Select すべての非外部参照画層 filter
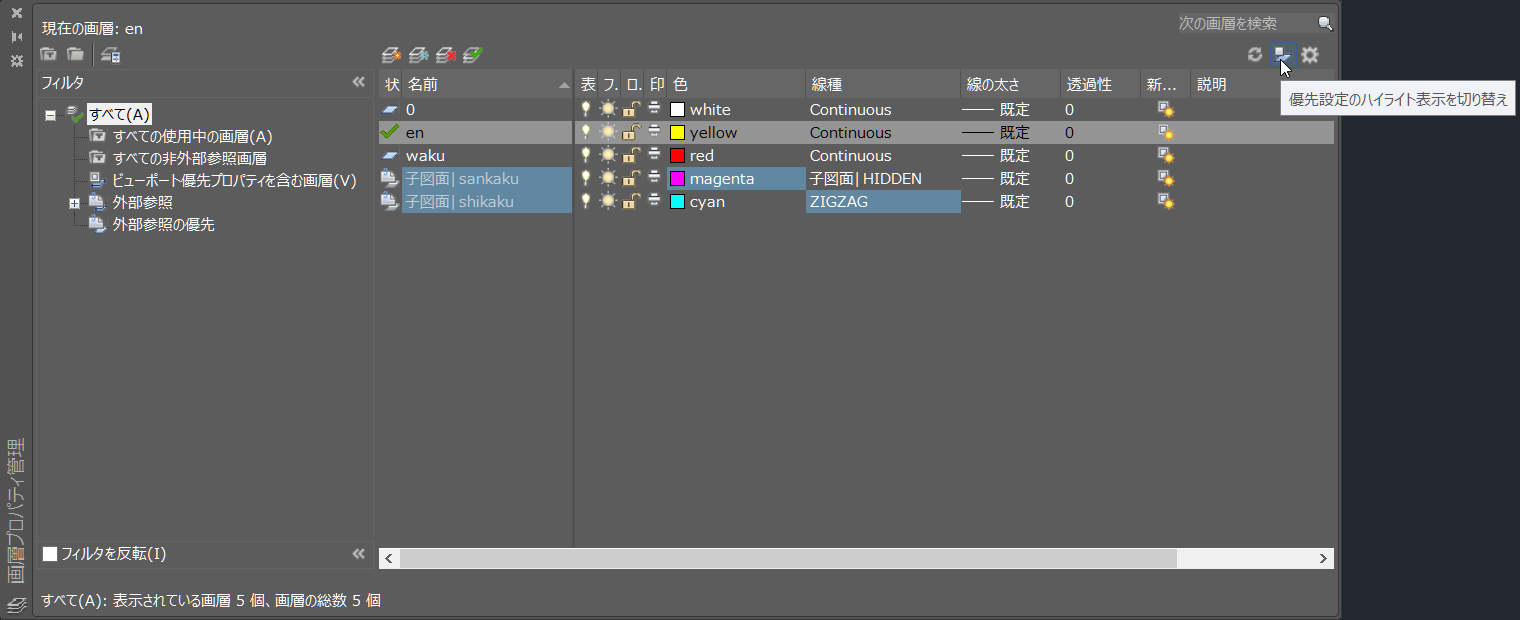Screen dimensions: 1520x620 point(189,158)
